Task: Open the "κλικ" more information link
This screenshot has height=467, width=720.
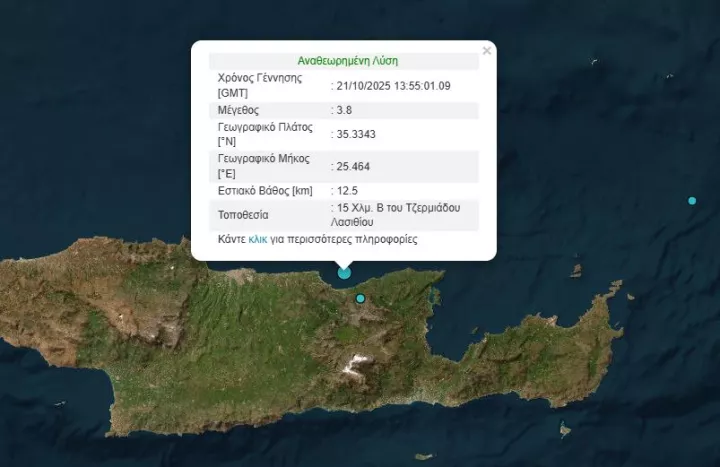Action: pos(257,240)
